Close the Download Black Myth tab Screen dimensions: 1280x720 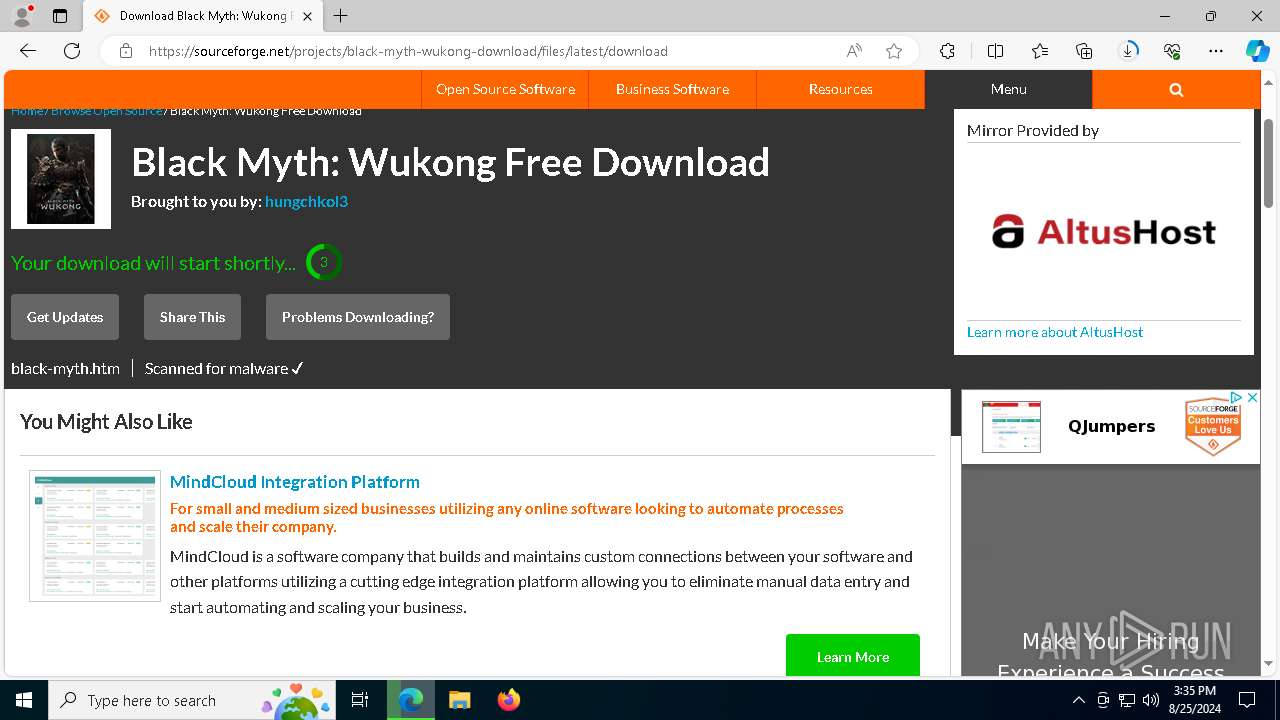click(307, 16)
